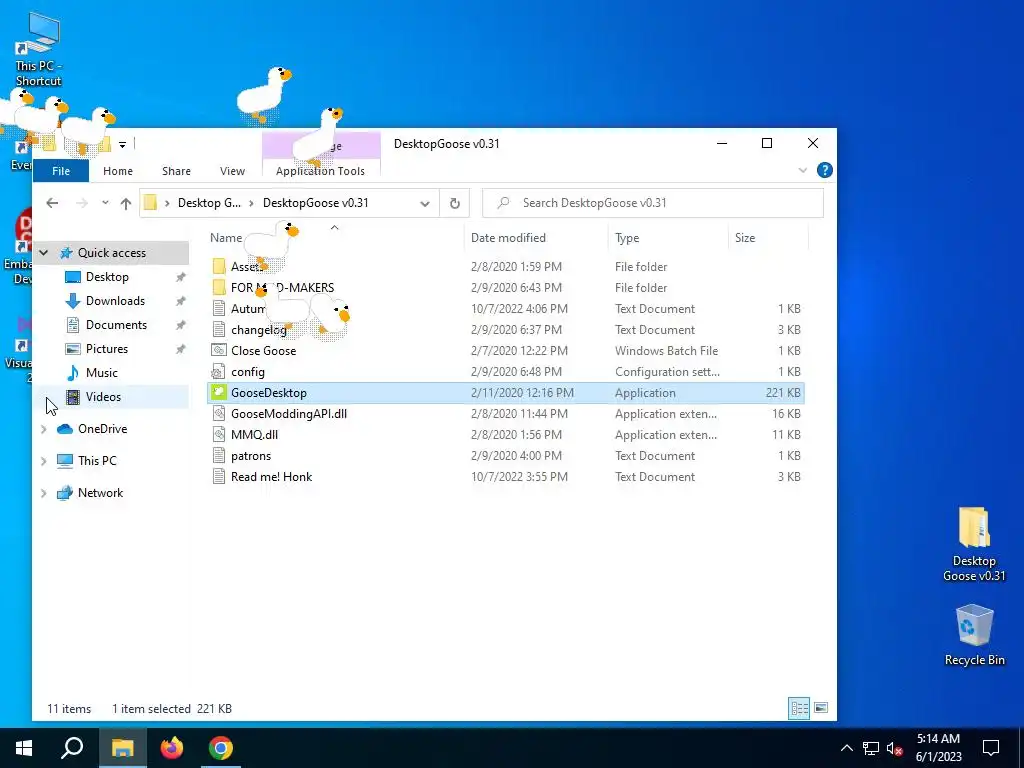Go up one folder level
1024x768 pixels.
(x=126, y=203)
